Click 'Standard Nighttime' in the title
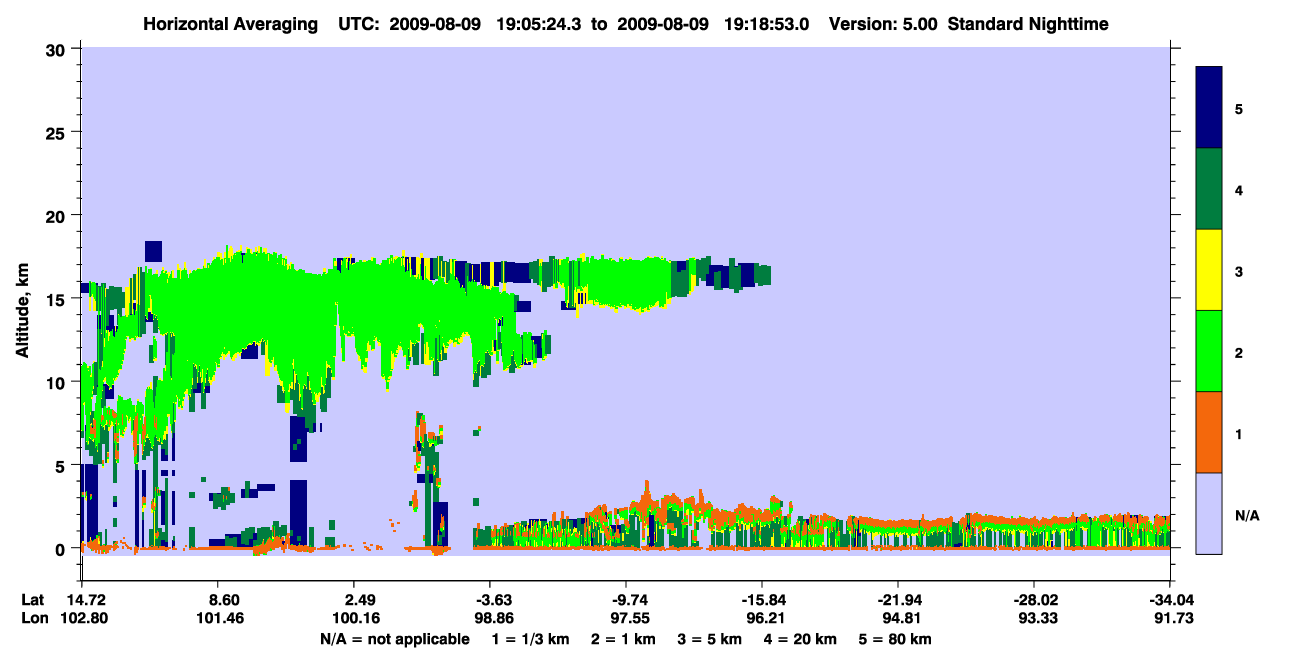The width and height of the screenshot is (1300, 667). point(1028,24)
